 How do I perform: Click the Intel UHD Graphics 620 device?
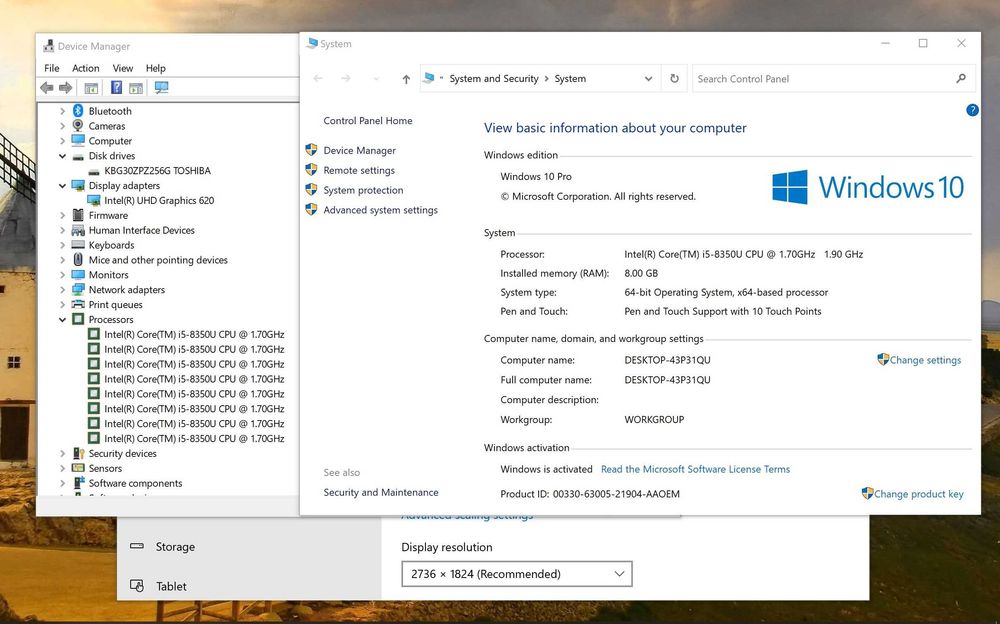(158, 200)
